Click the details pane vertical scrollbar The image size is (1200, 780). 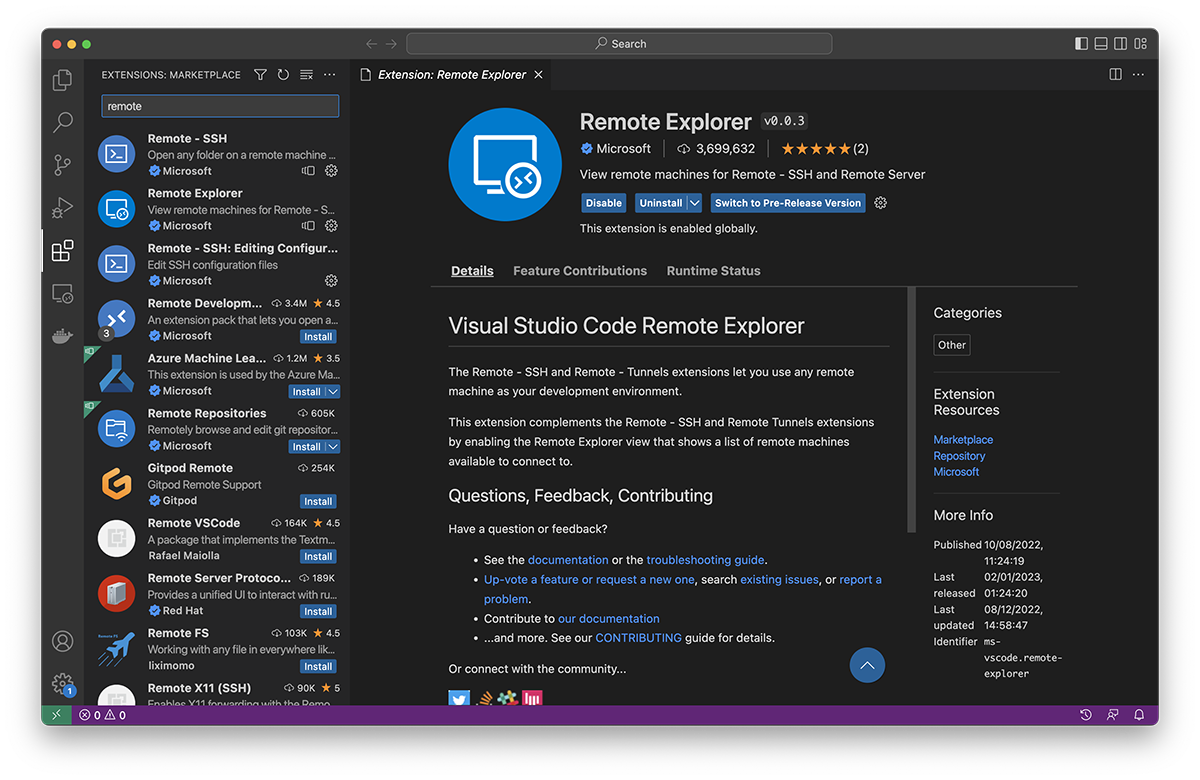[911, 410]
